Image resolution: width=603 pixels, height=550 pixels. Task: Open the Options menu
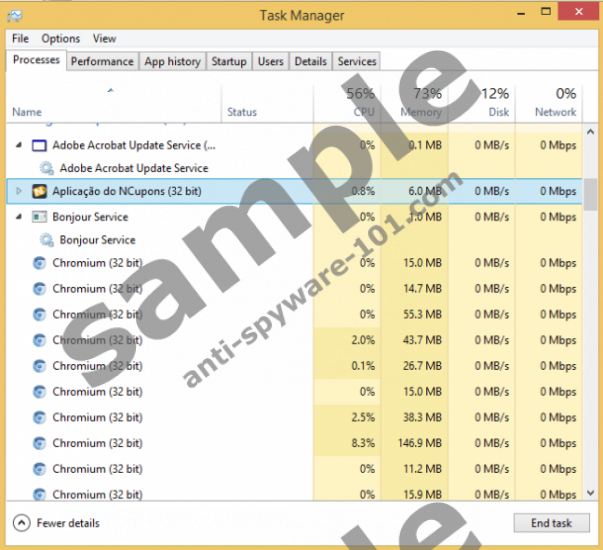(x=60, y=39)
